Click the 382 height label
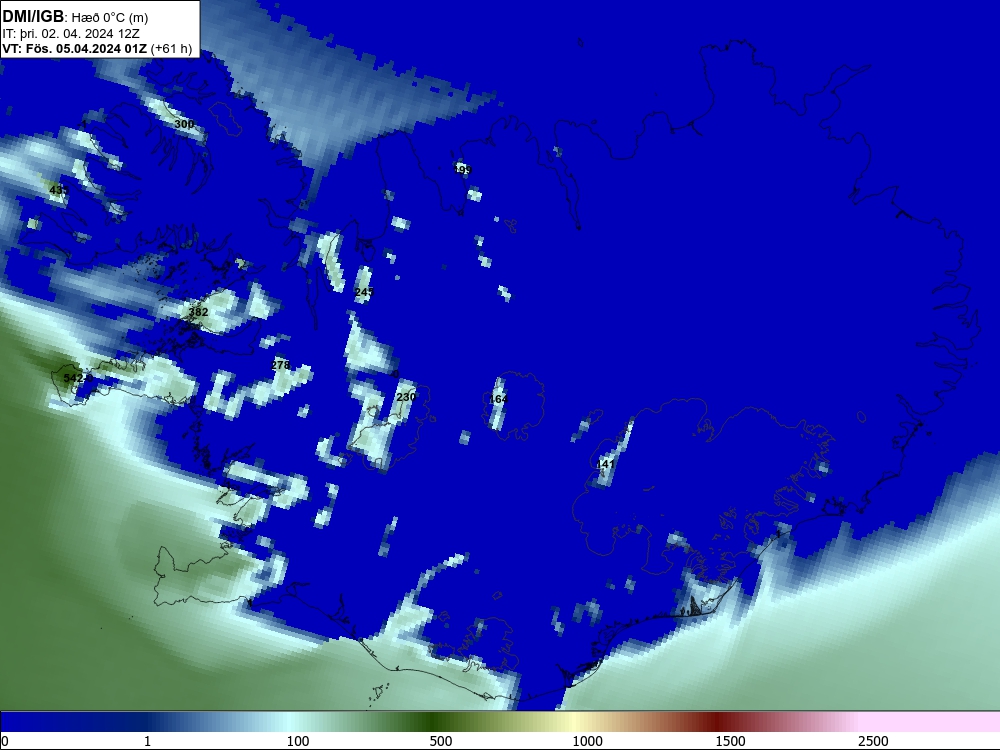The image size is (1000, 750). [198, 312]
